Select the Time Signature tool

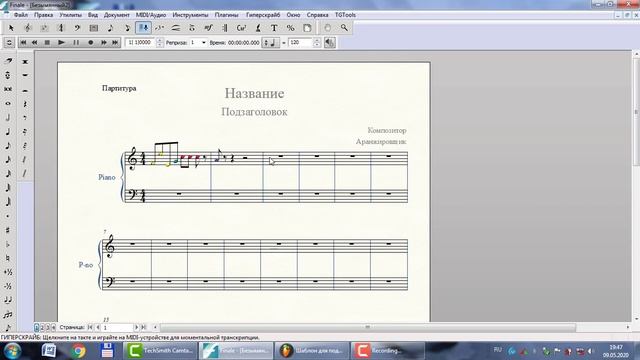pos(60,28)
